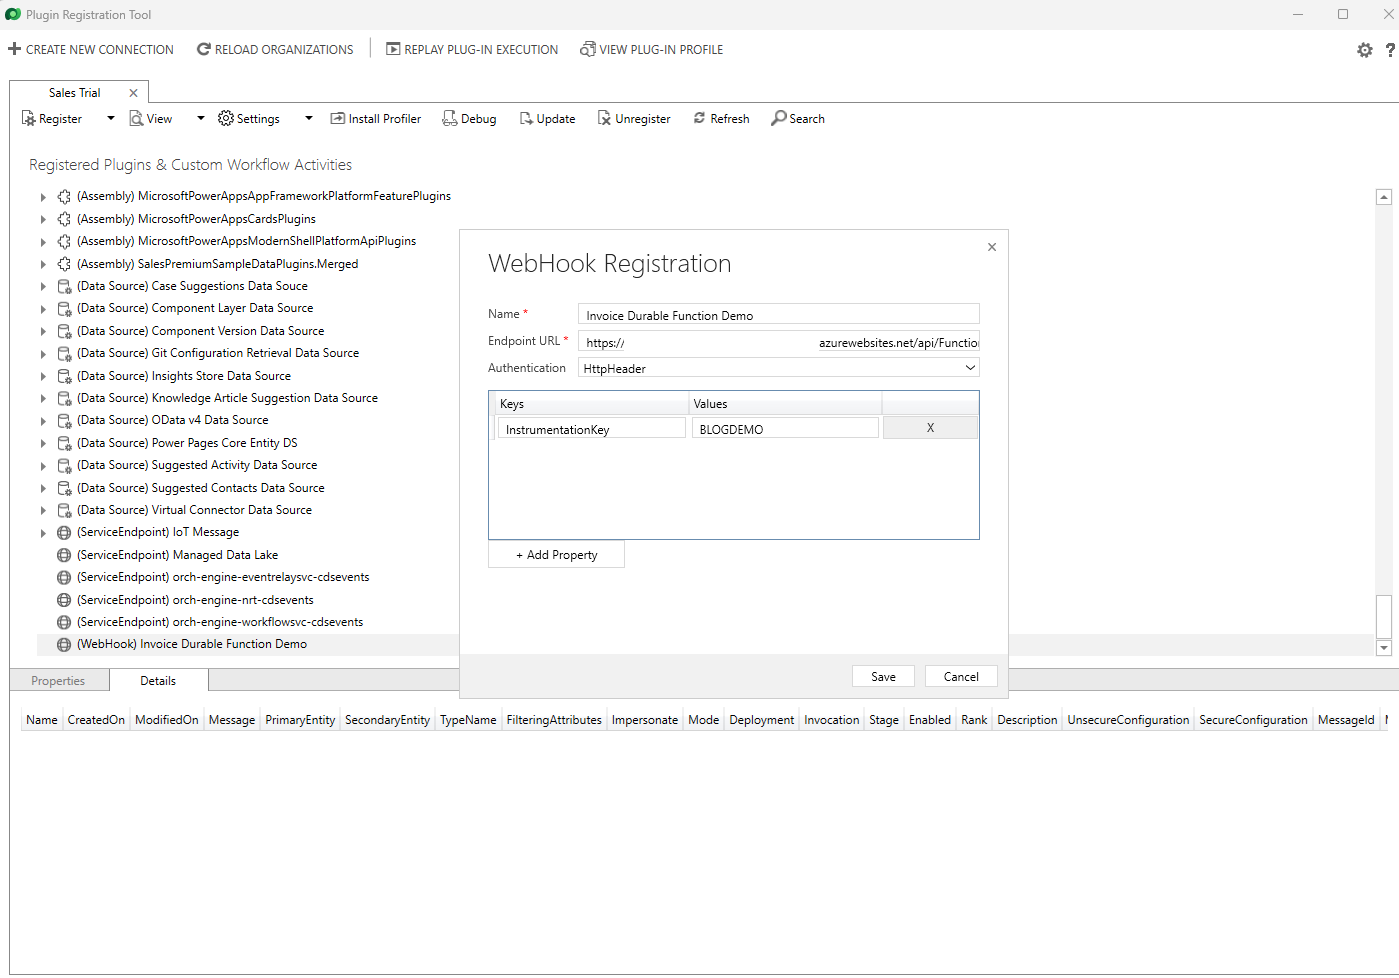Click the webhook Name field
This screenshot has width=1399, height=978.
click(778, 315)
